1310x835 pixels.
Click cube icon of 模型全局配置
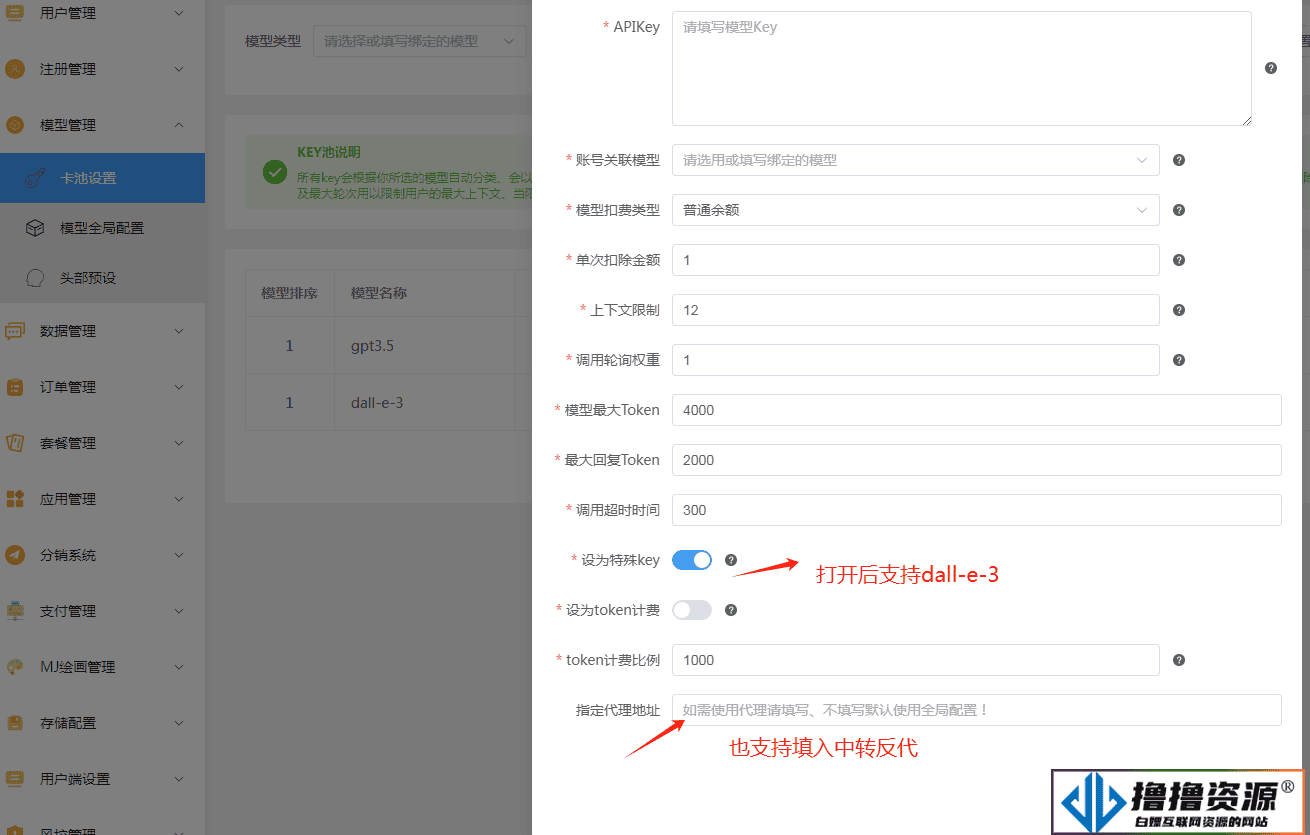coord(35,228)
